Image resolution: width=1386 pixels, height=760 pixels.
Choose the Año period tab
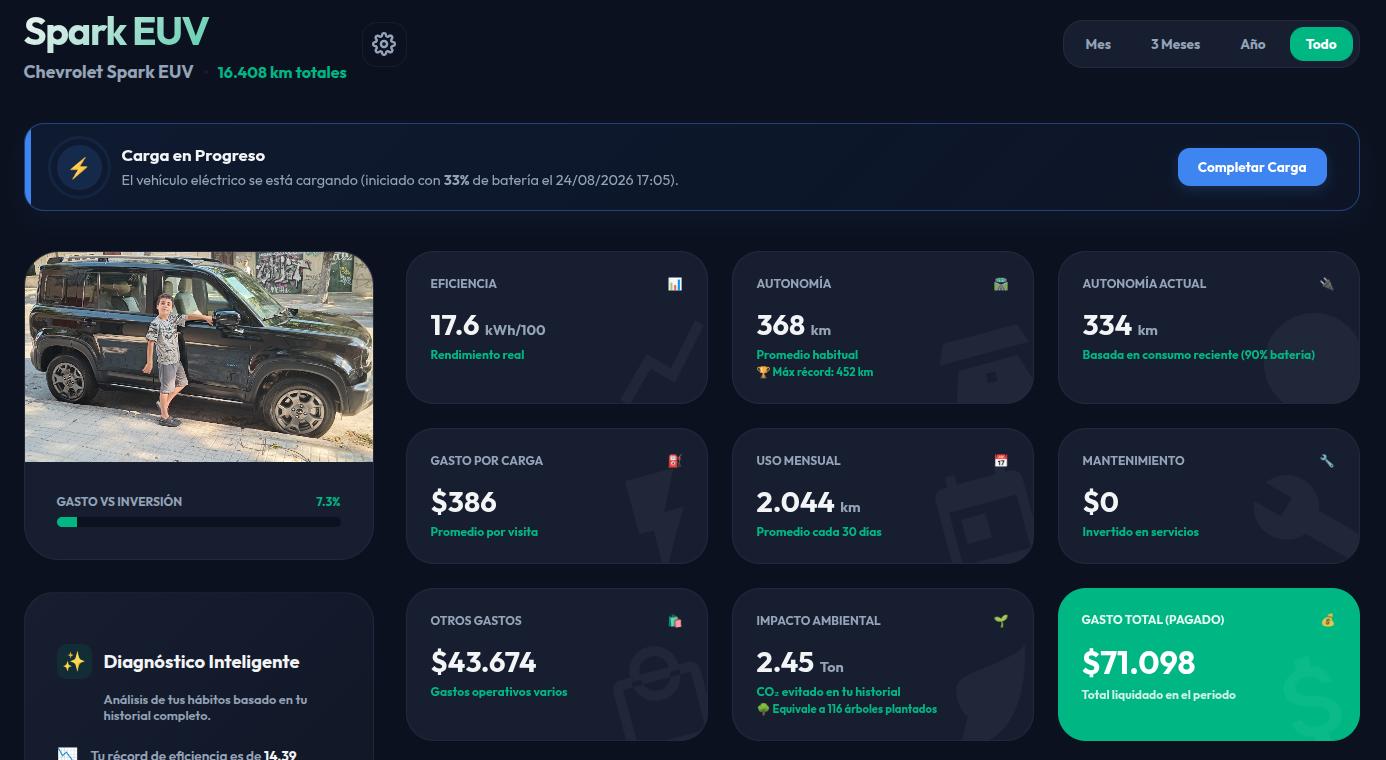point(1253,44)
